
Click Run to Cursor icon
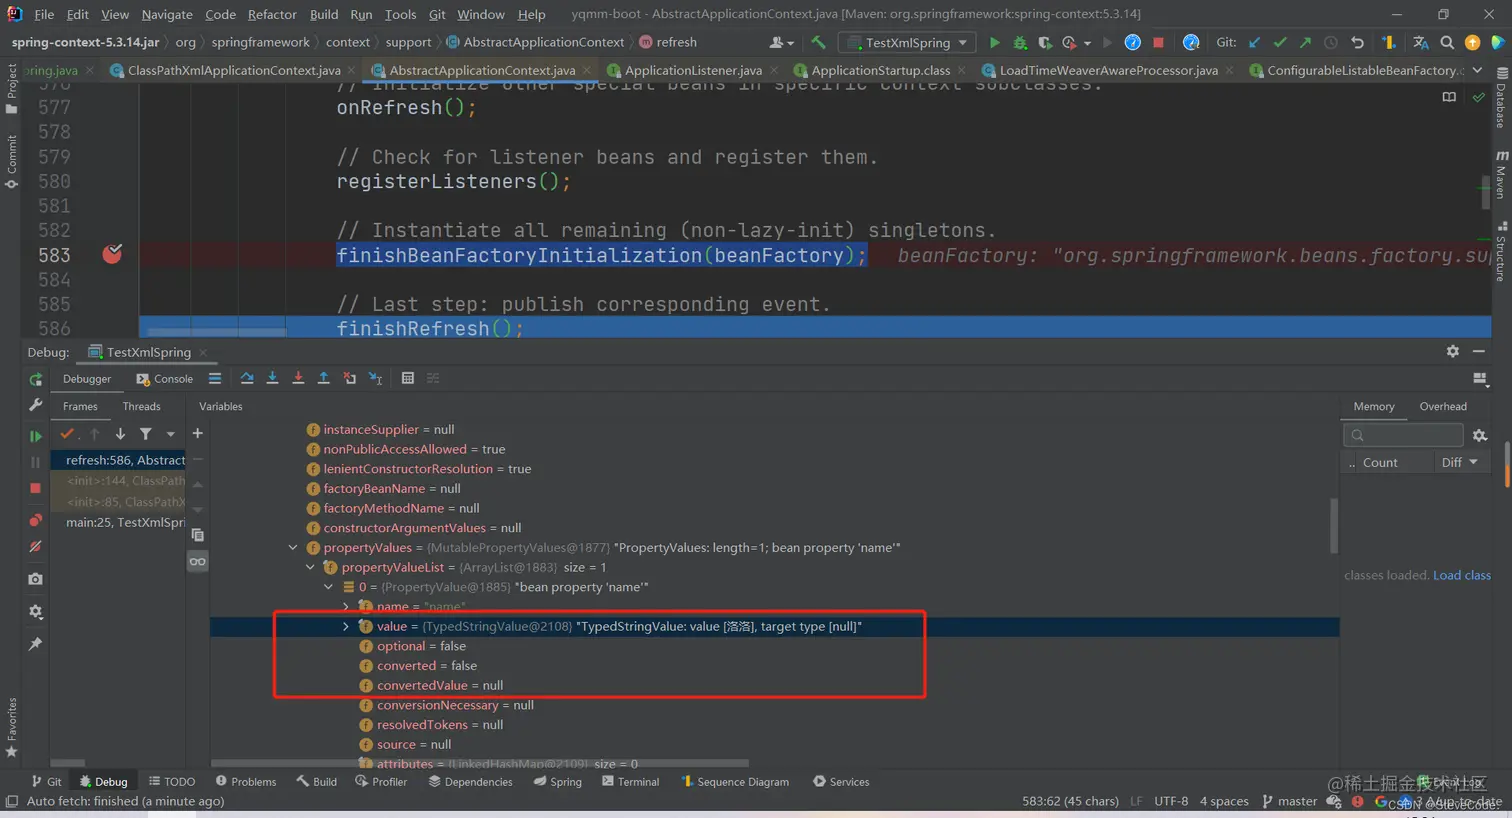[x=375, y=378]
